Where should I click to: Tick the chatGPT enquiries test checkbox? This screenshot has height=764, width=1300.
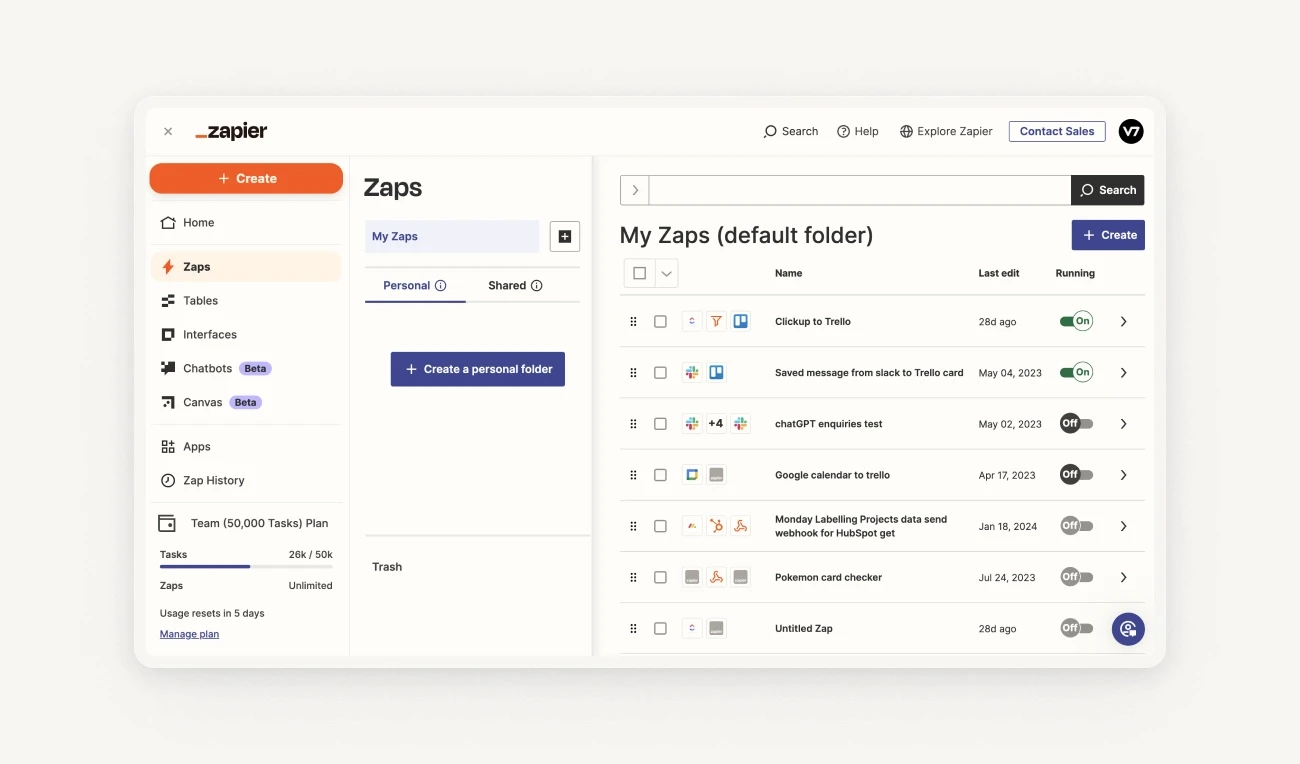[x=660, y=424]
